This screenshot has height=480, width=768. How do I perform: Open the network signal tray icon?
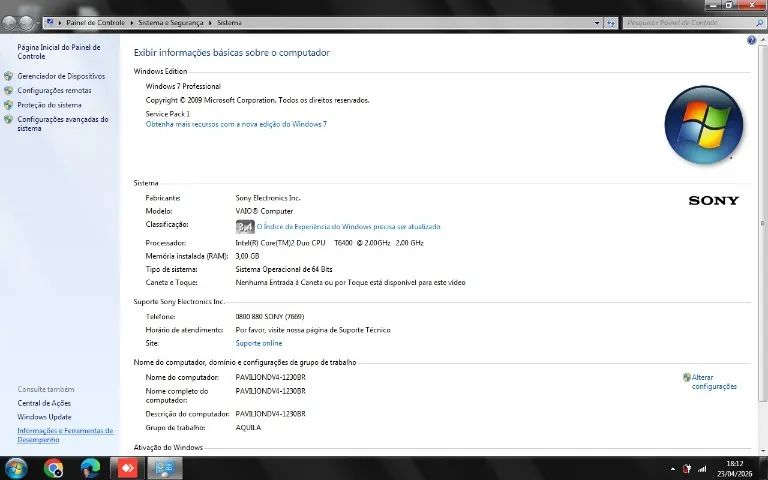(702, 469)
